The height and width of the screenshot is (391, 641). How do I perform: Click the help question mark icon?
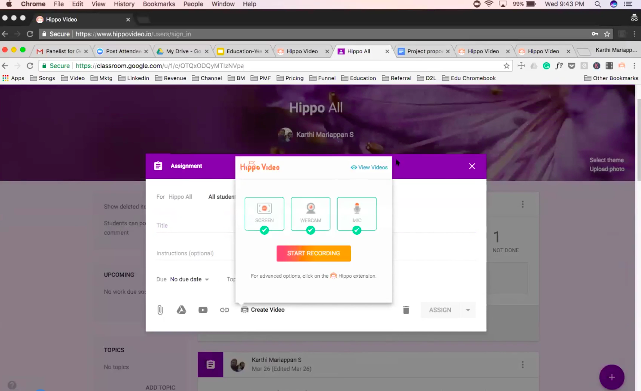point(12,385)
